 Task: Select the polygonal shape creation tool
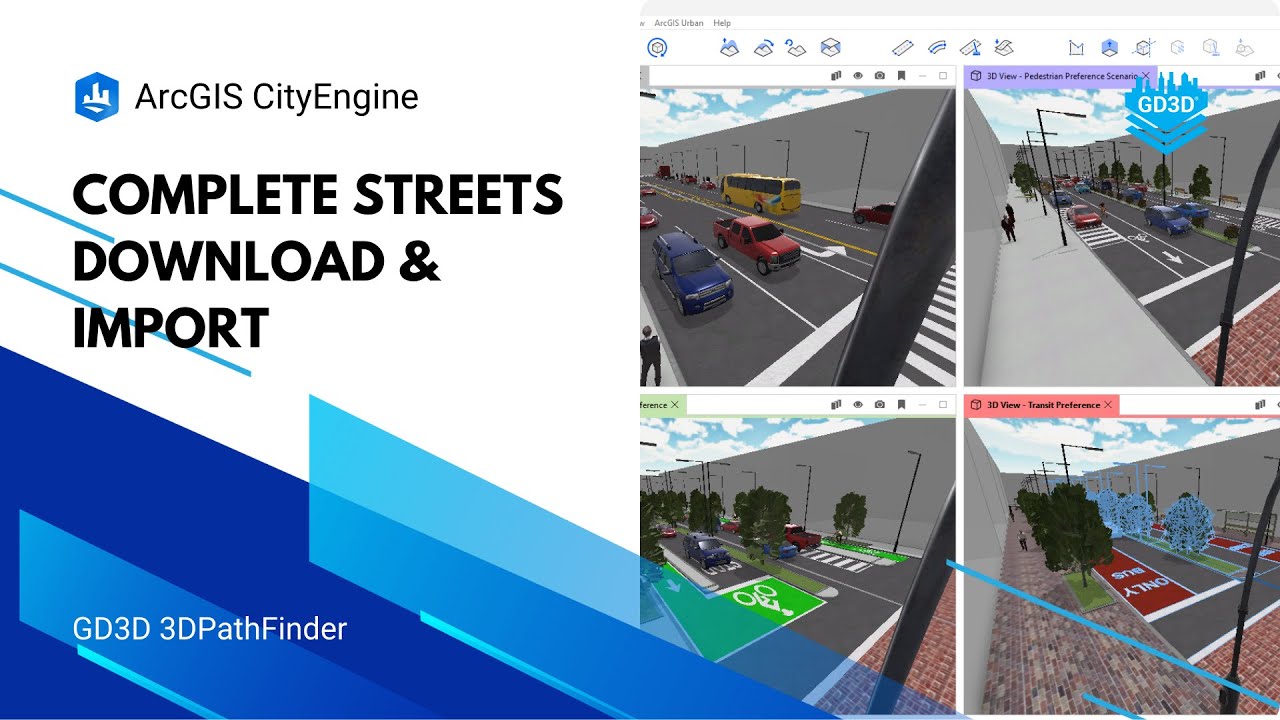(x=1076, y=47)
